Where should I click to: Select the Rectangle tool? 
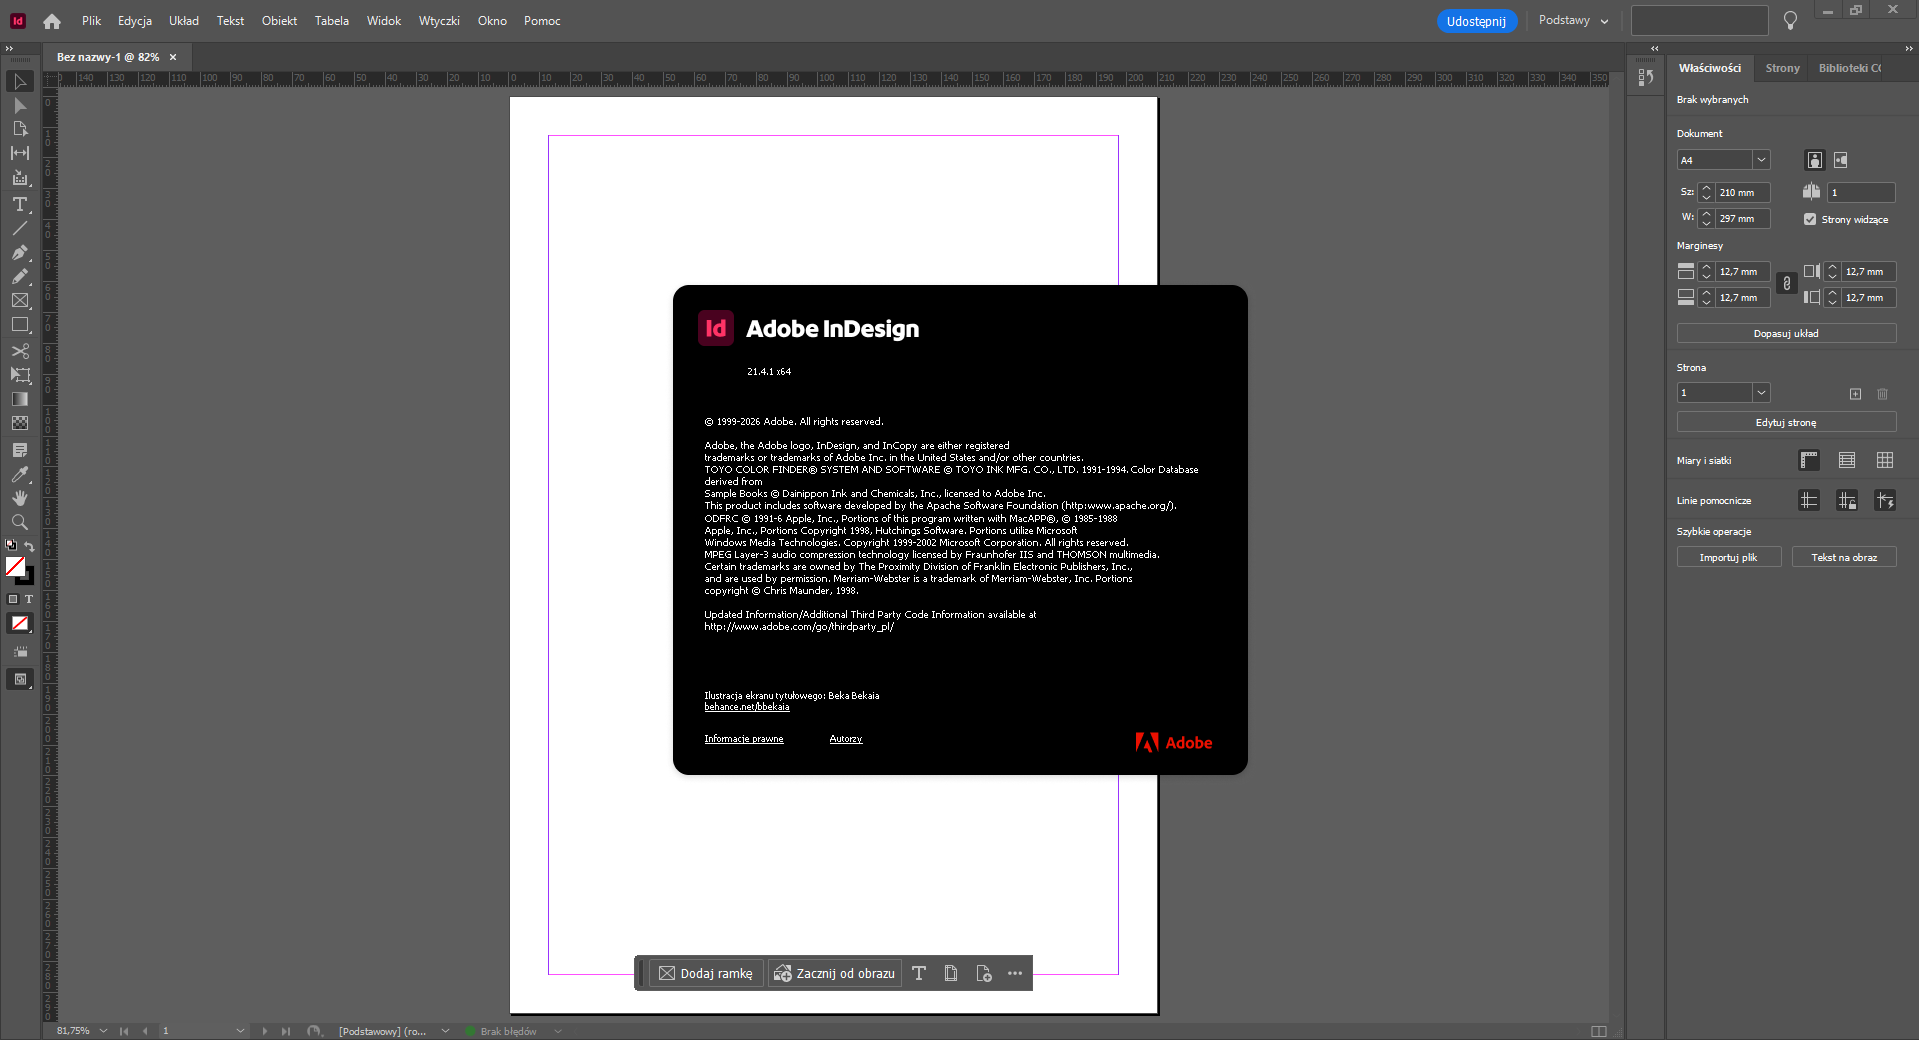(x=20, y=325)
